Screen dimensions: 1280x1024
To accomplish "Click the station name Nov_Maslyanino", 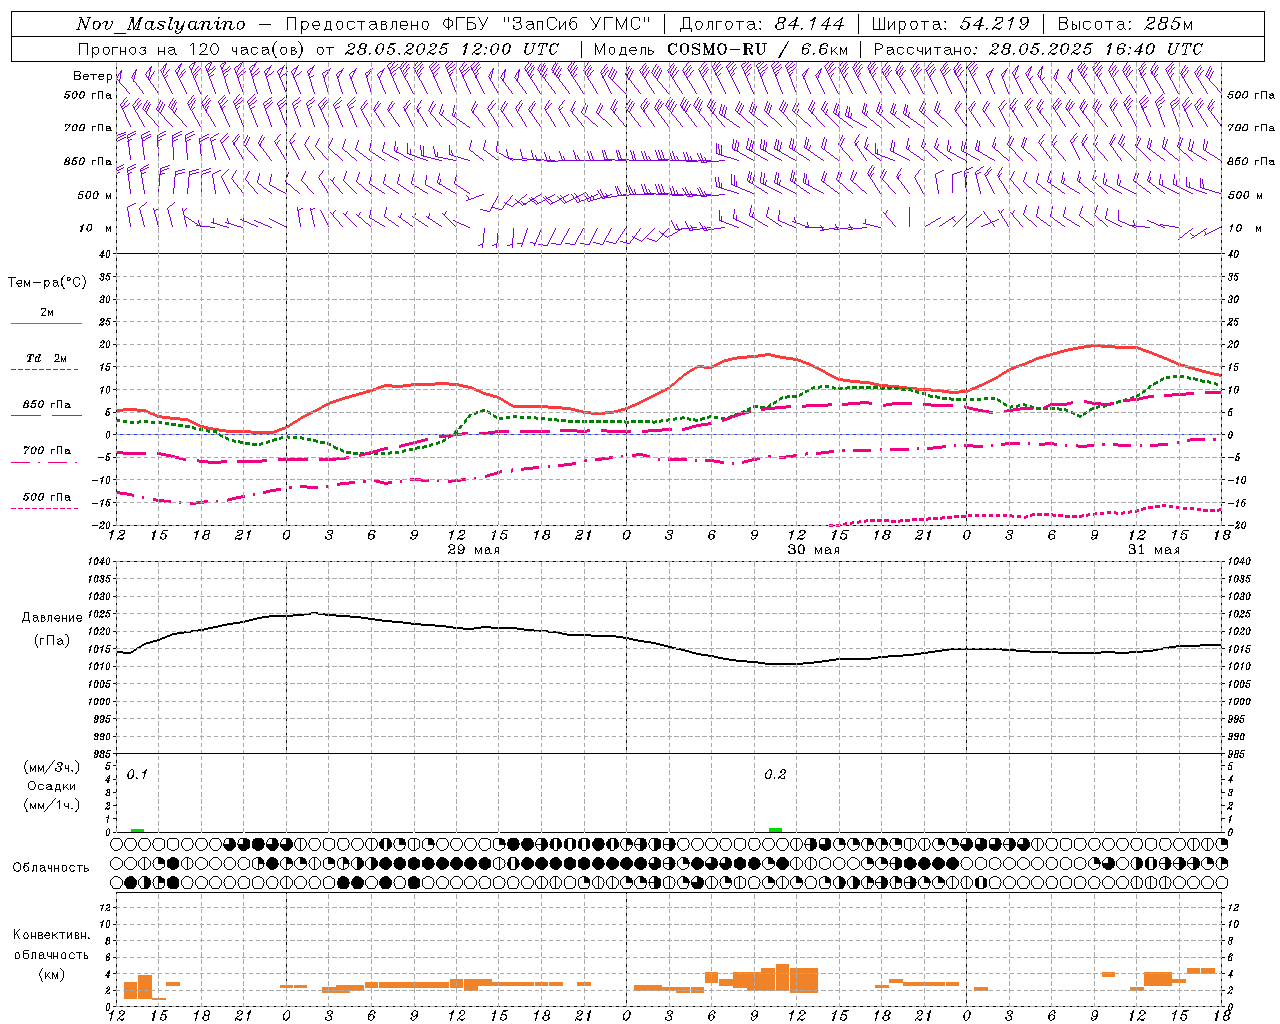I will click(x=160, y=24).
